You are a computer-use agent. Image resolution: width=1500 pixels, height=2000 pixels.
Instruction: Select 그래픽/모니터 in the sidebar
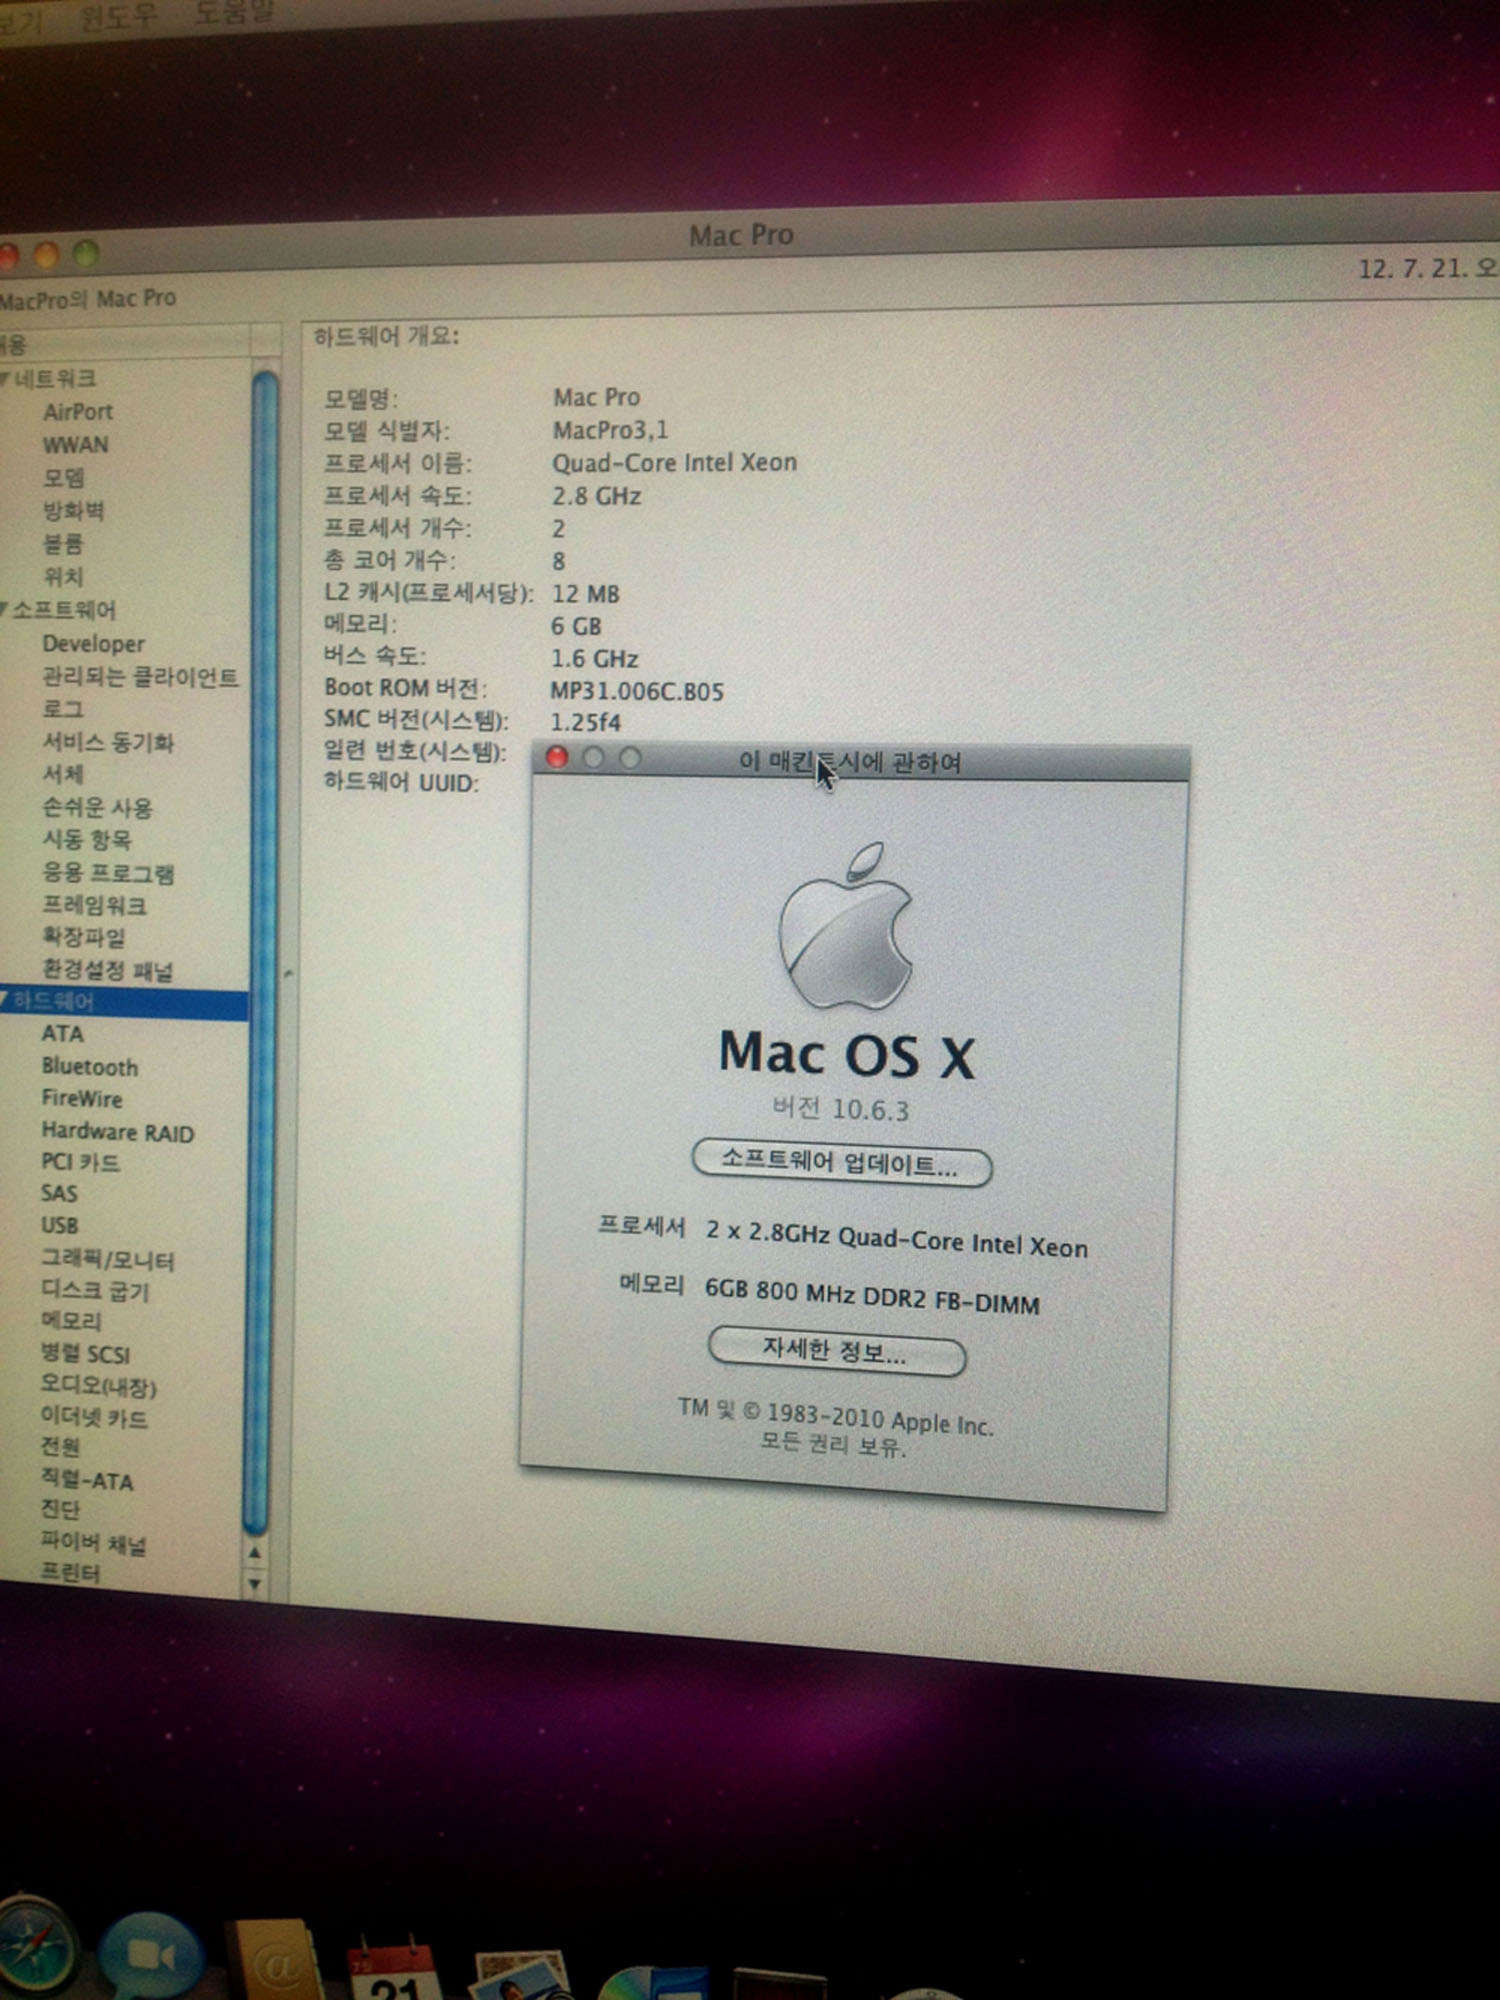click(x=107, y=1260)
